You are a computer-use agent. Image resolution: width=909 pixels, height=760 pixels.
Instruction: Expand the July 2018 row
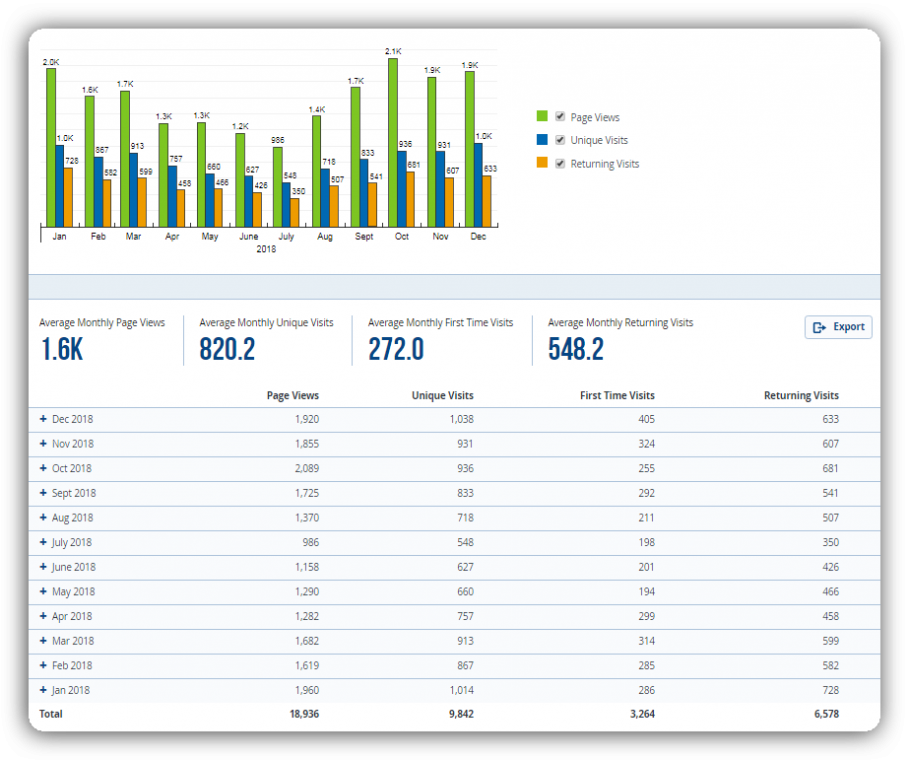[x=43, y=542]
